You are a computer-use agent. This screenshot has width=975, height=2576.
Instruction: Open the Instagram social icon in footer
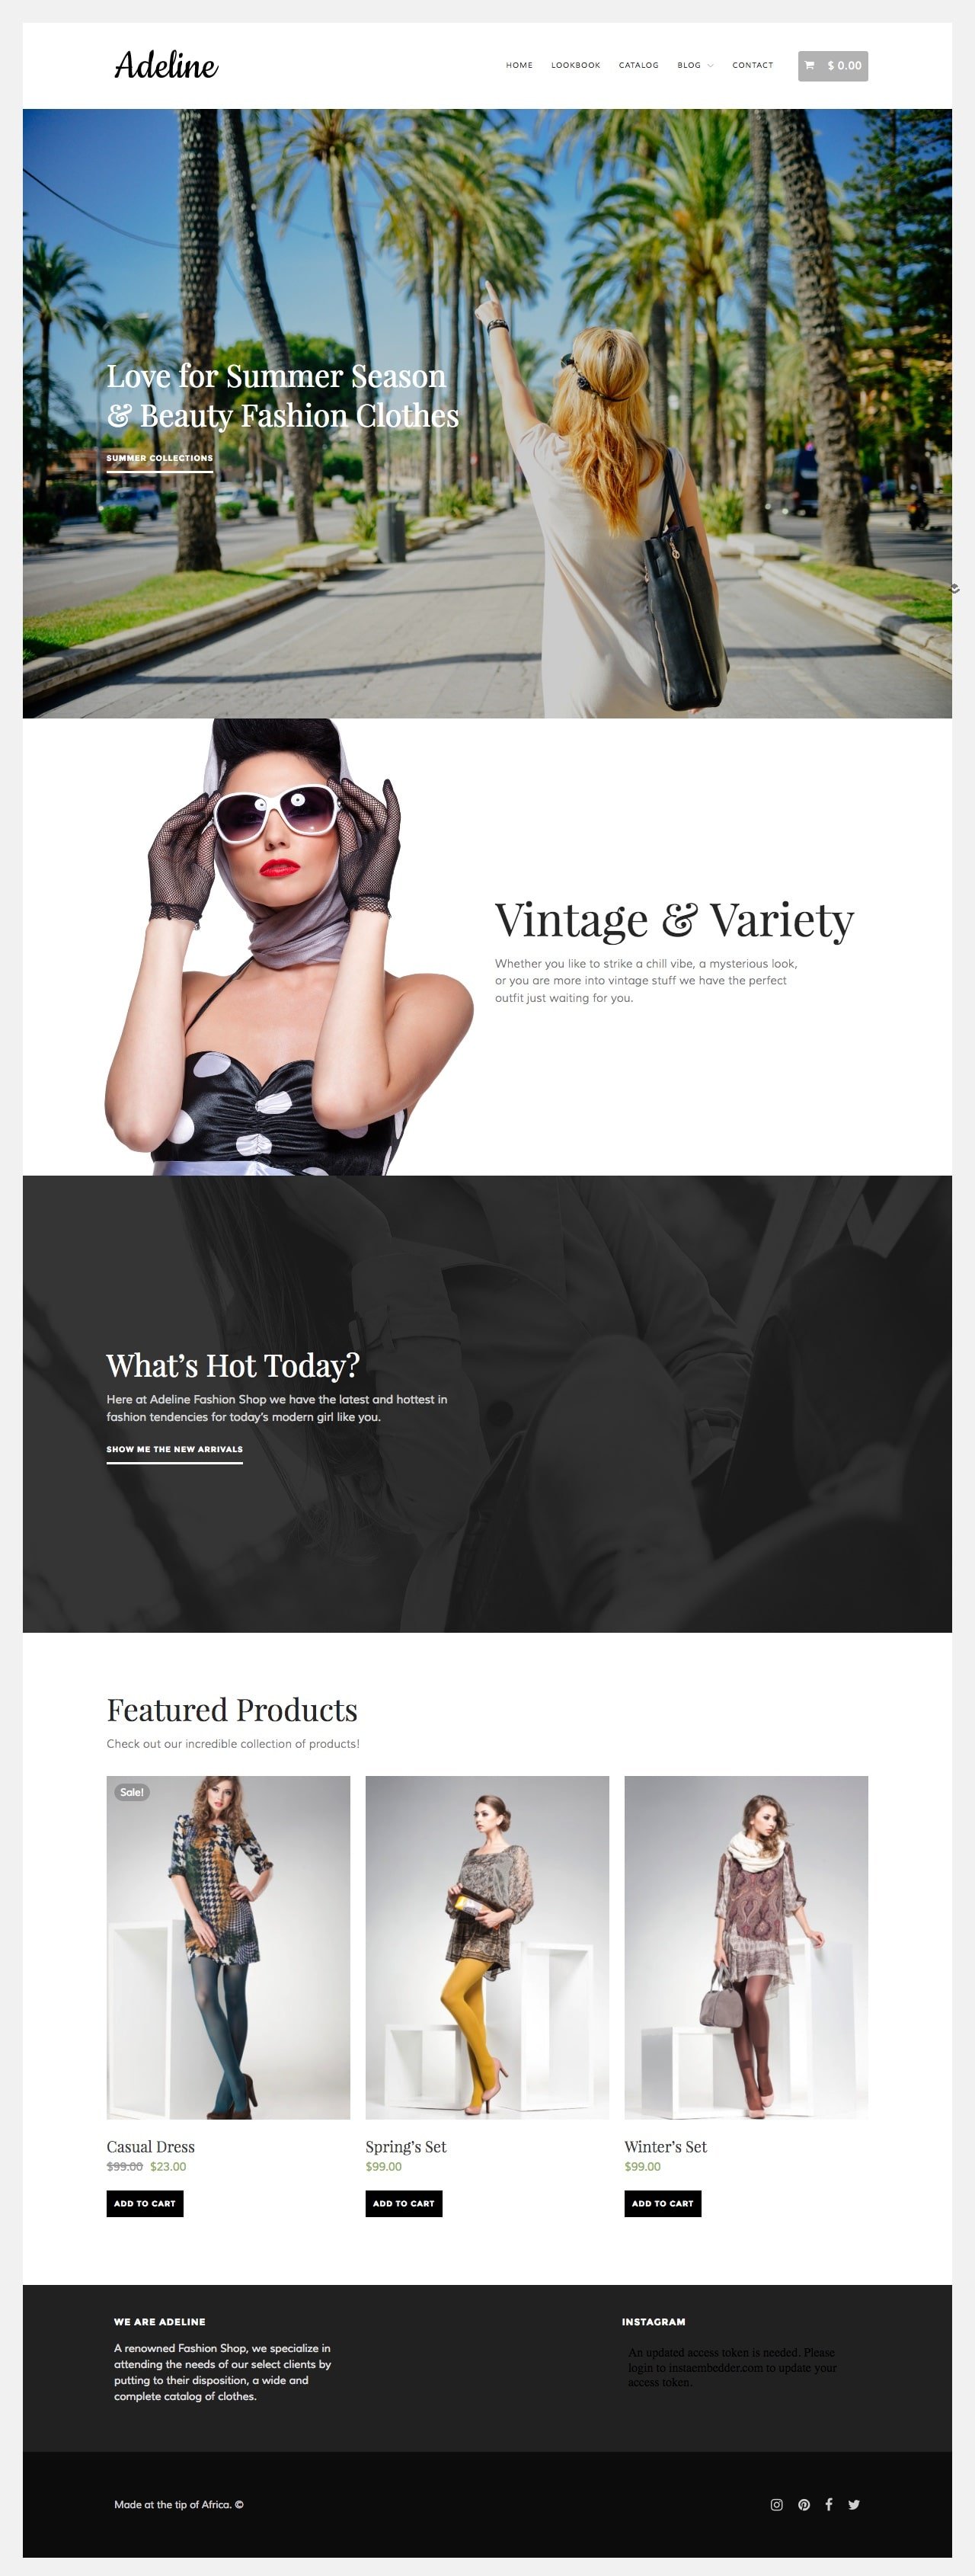pos(777,2504)
